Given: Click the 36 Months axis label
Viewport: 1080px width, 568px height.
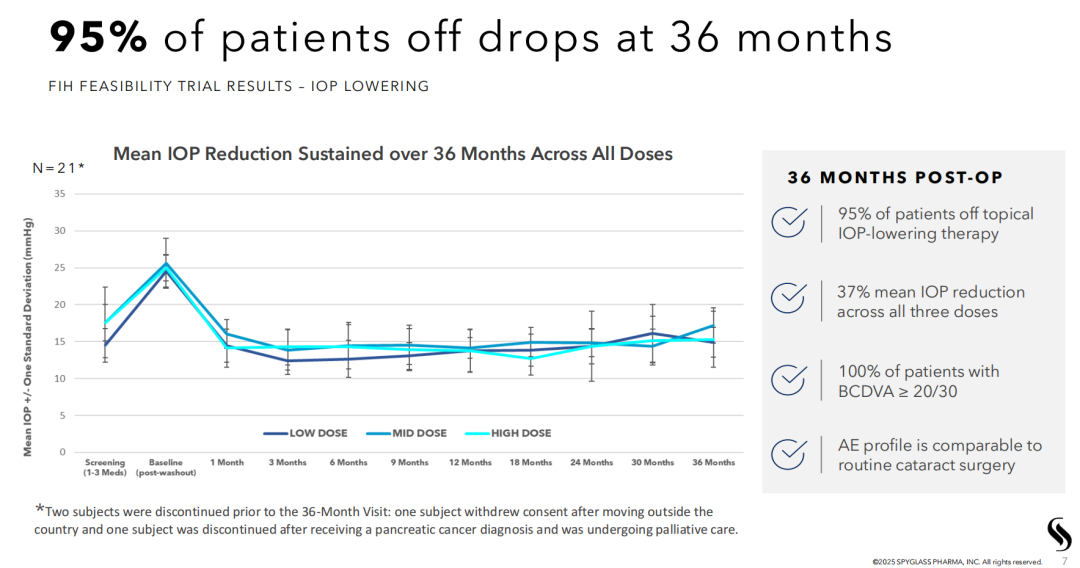Looking at the screenshot, I should tap(714, 463).
